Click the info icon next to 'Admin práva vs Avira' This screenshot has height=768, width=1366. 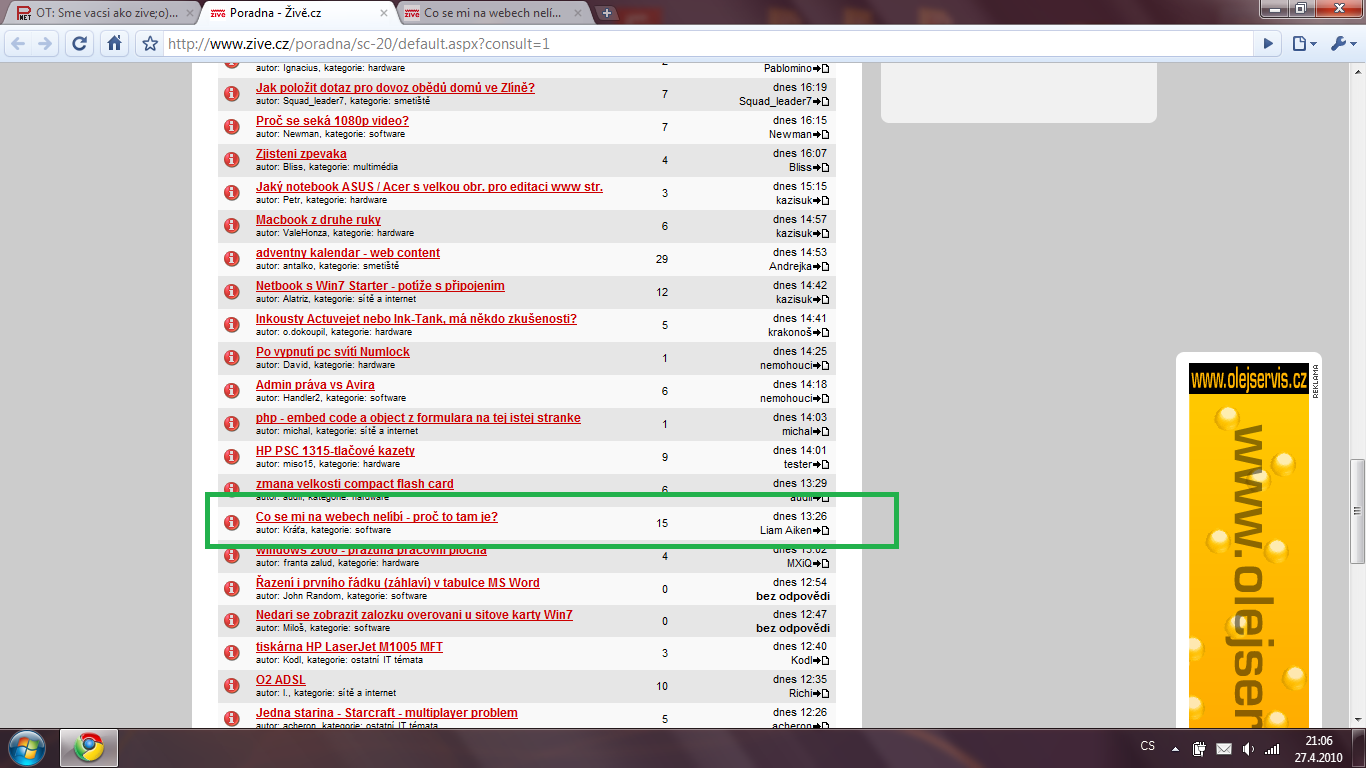[x=232, y=391]
